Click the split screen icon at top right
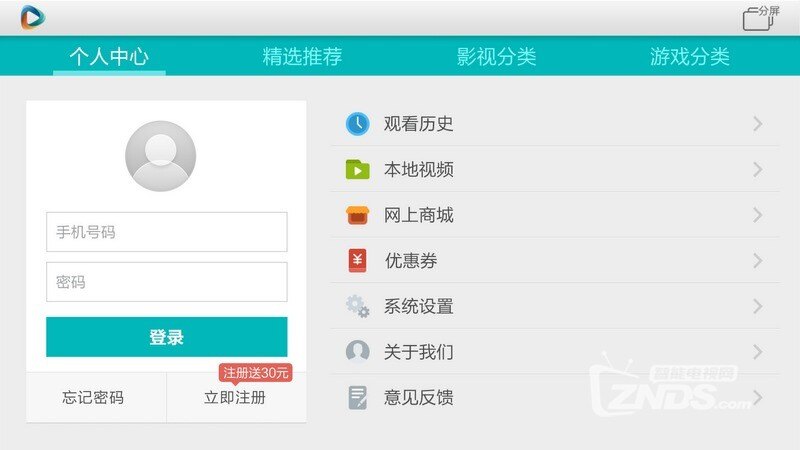The image size is (800, 450). tap(761, 17)
